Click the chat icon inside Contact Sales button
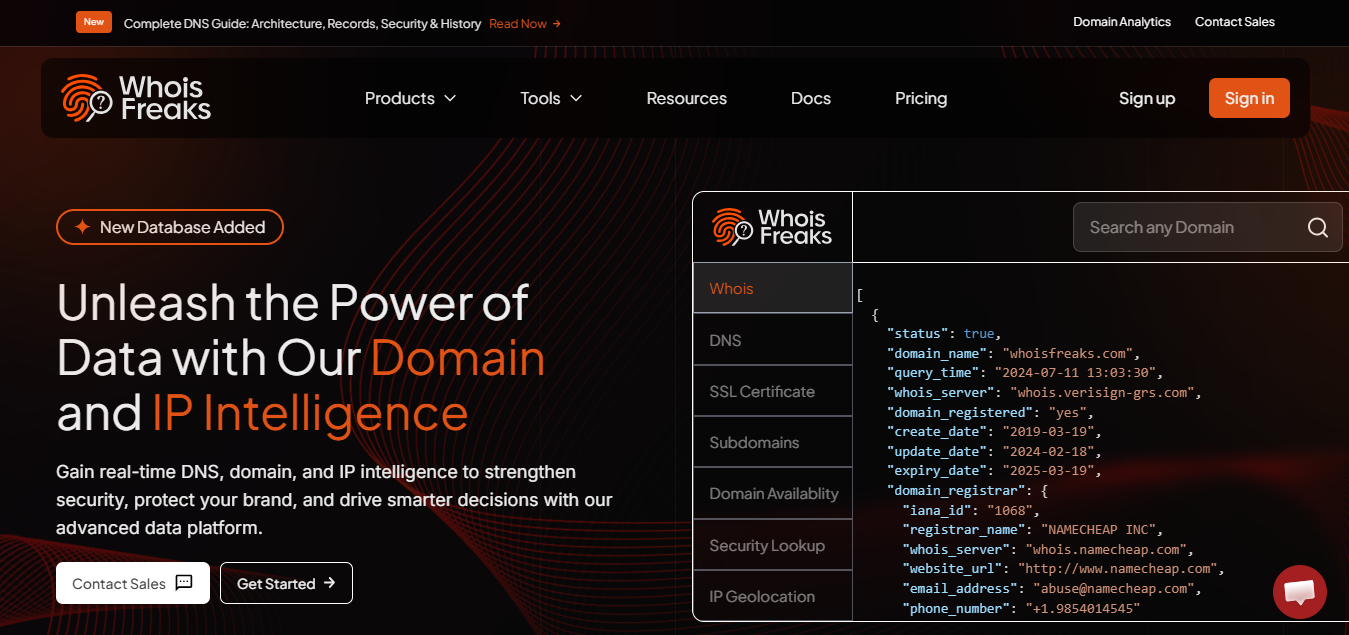This screenshot has width=1349, height=635. [184, 583]
